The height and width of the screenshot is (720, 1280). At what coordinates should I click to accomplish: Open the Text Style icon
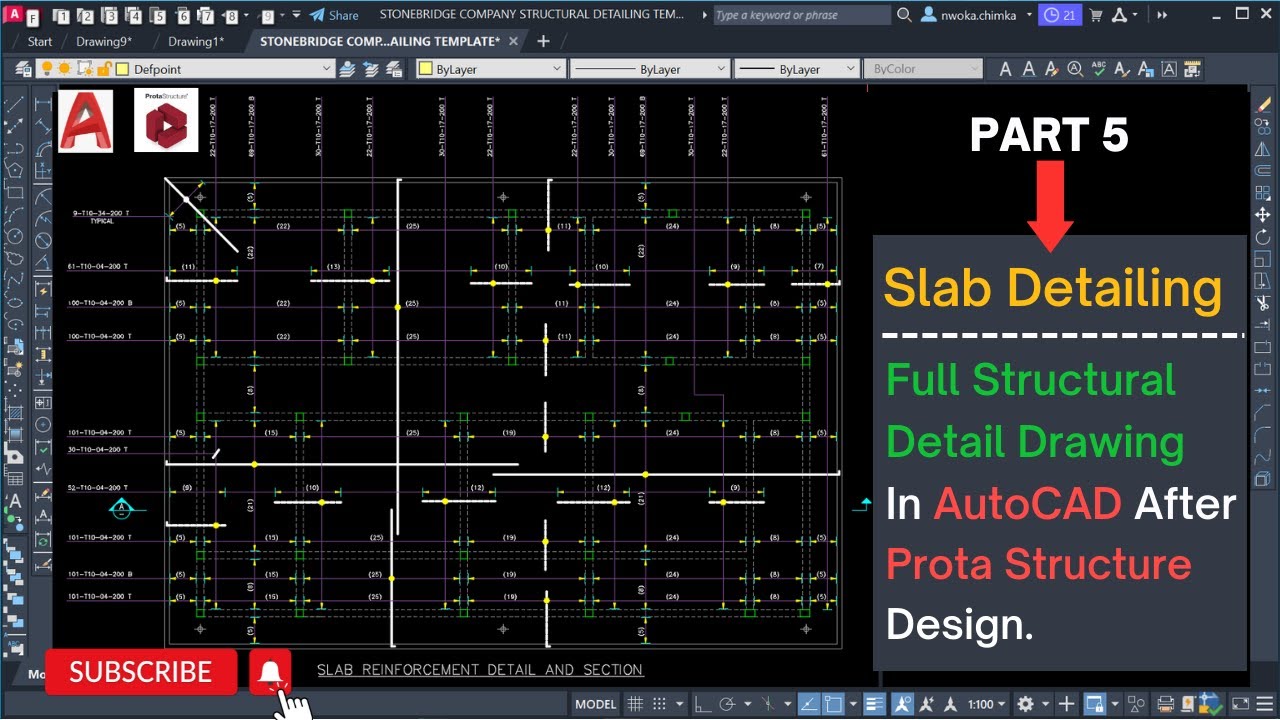(x=1121, y=69)
